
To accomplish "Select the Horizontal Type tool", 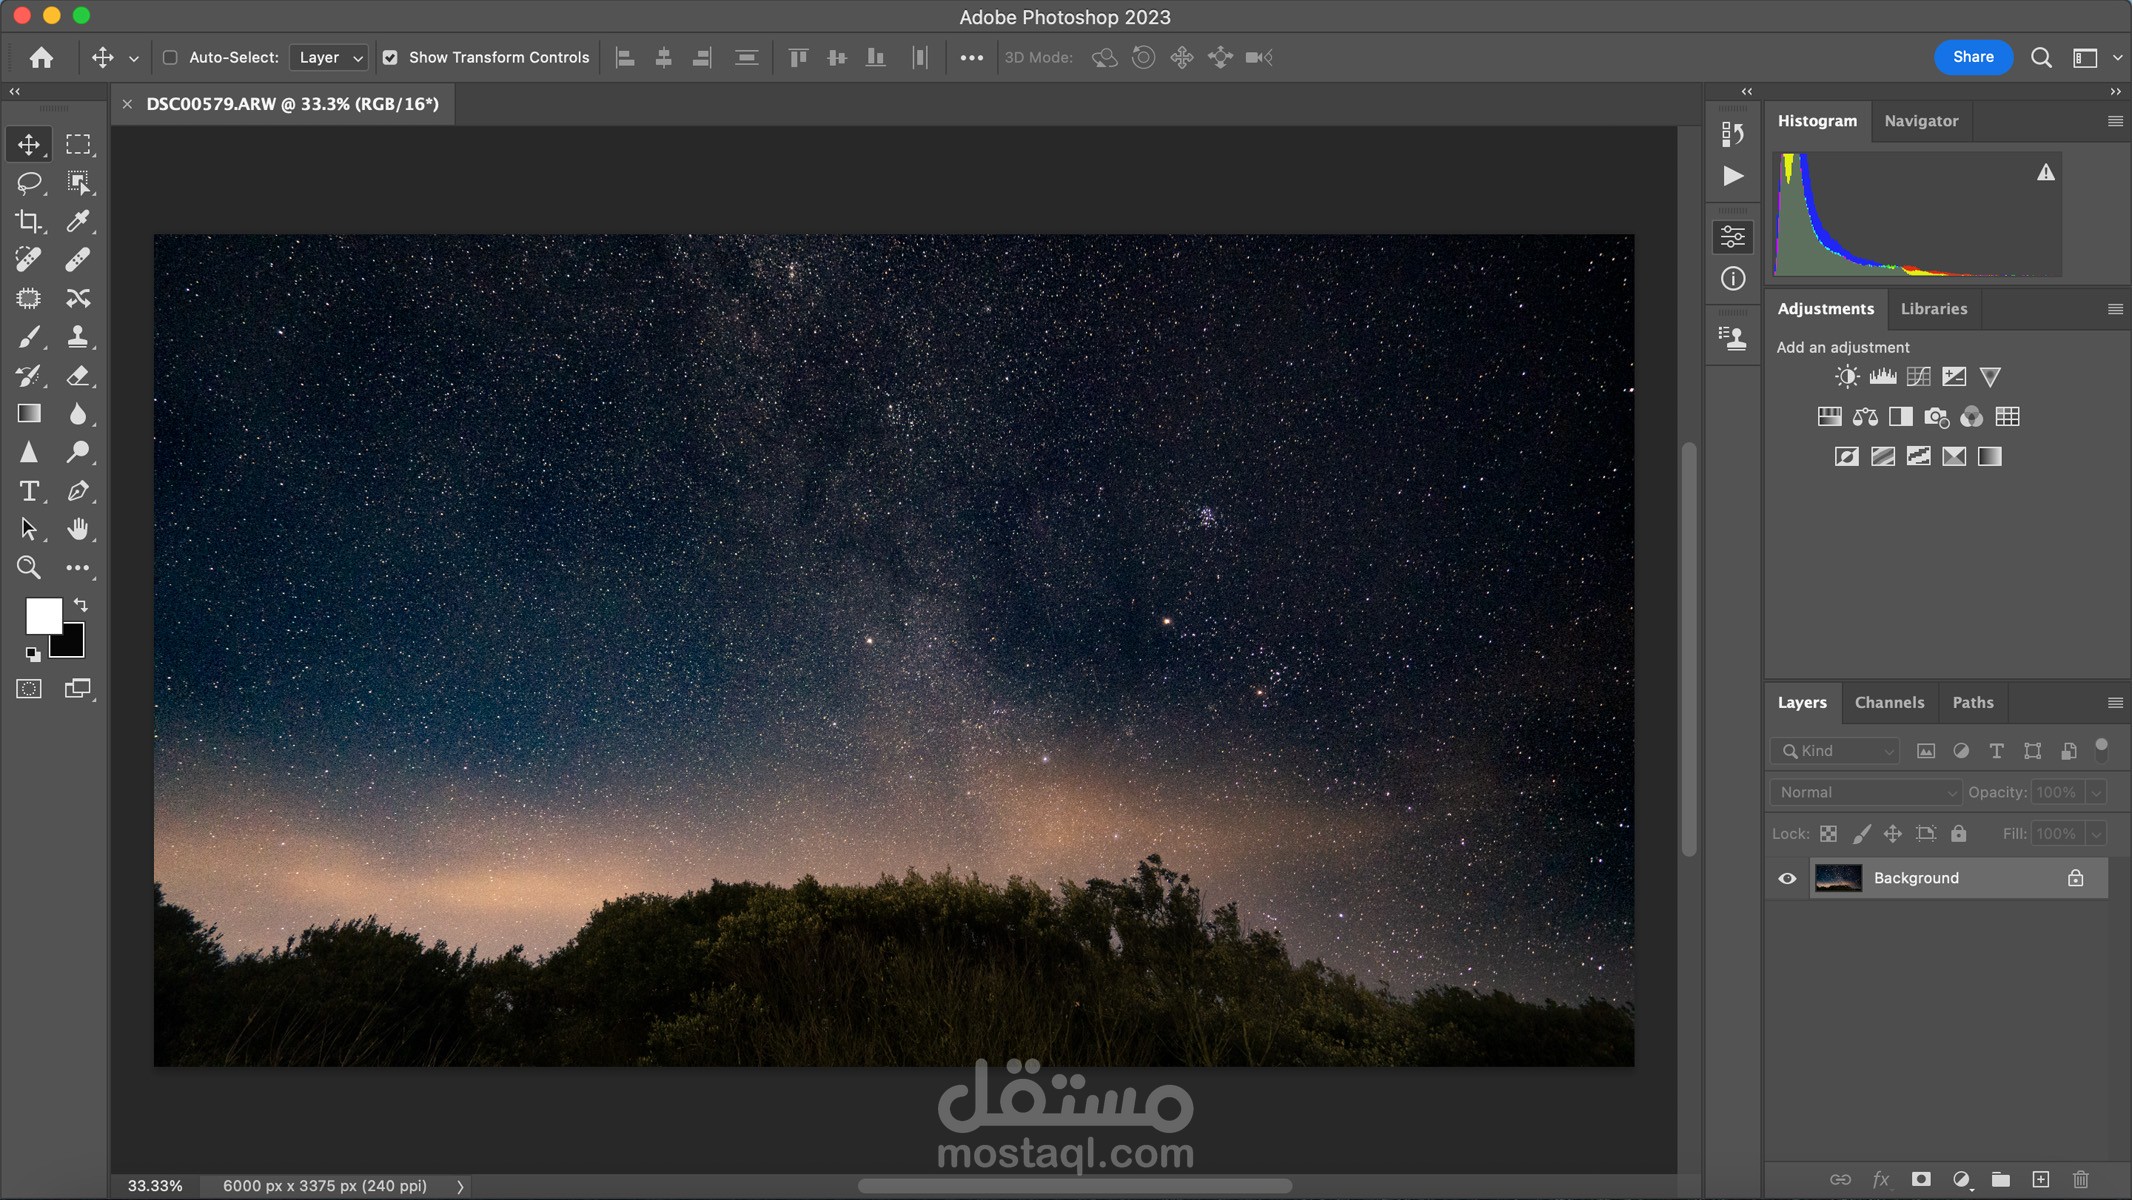I will click(29, 491).
